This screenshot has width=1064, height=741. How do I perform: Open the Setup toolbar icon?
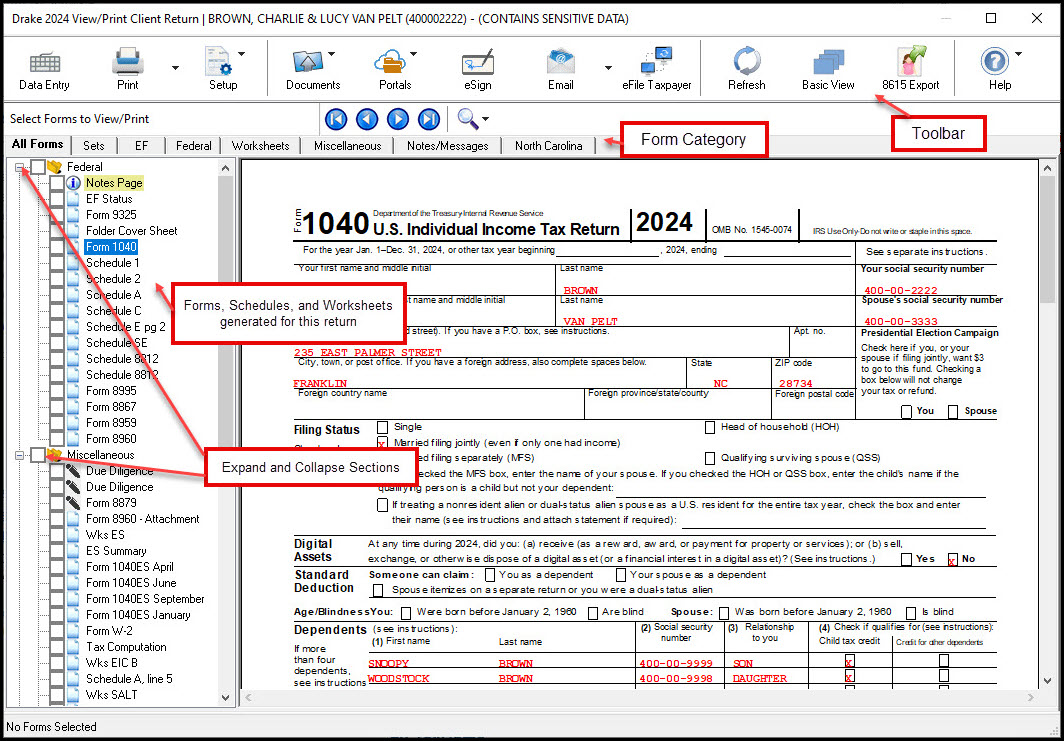[x=218, y=62]
